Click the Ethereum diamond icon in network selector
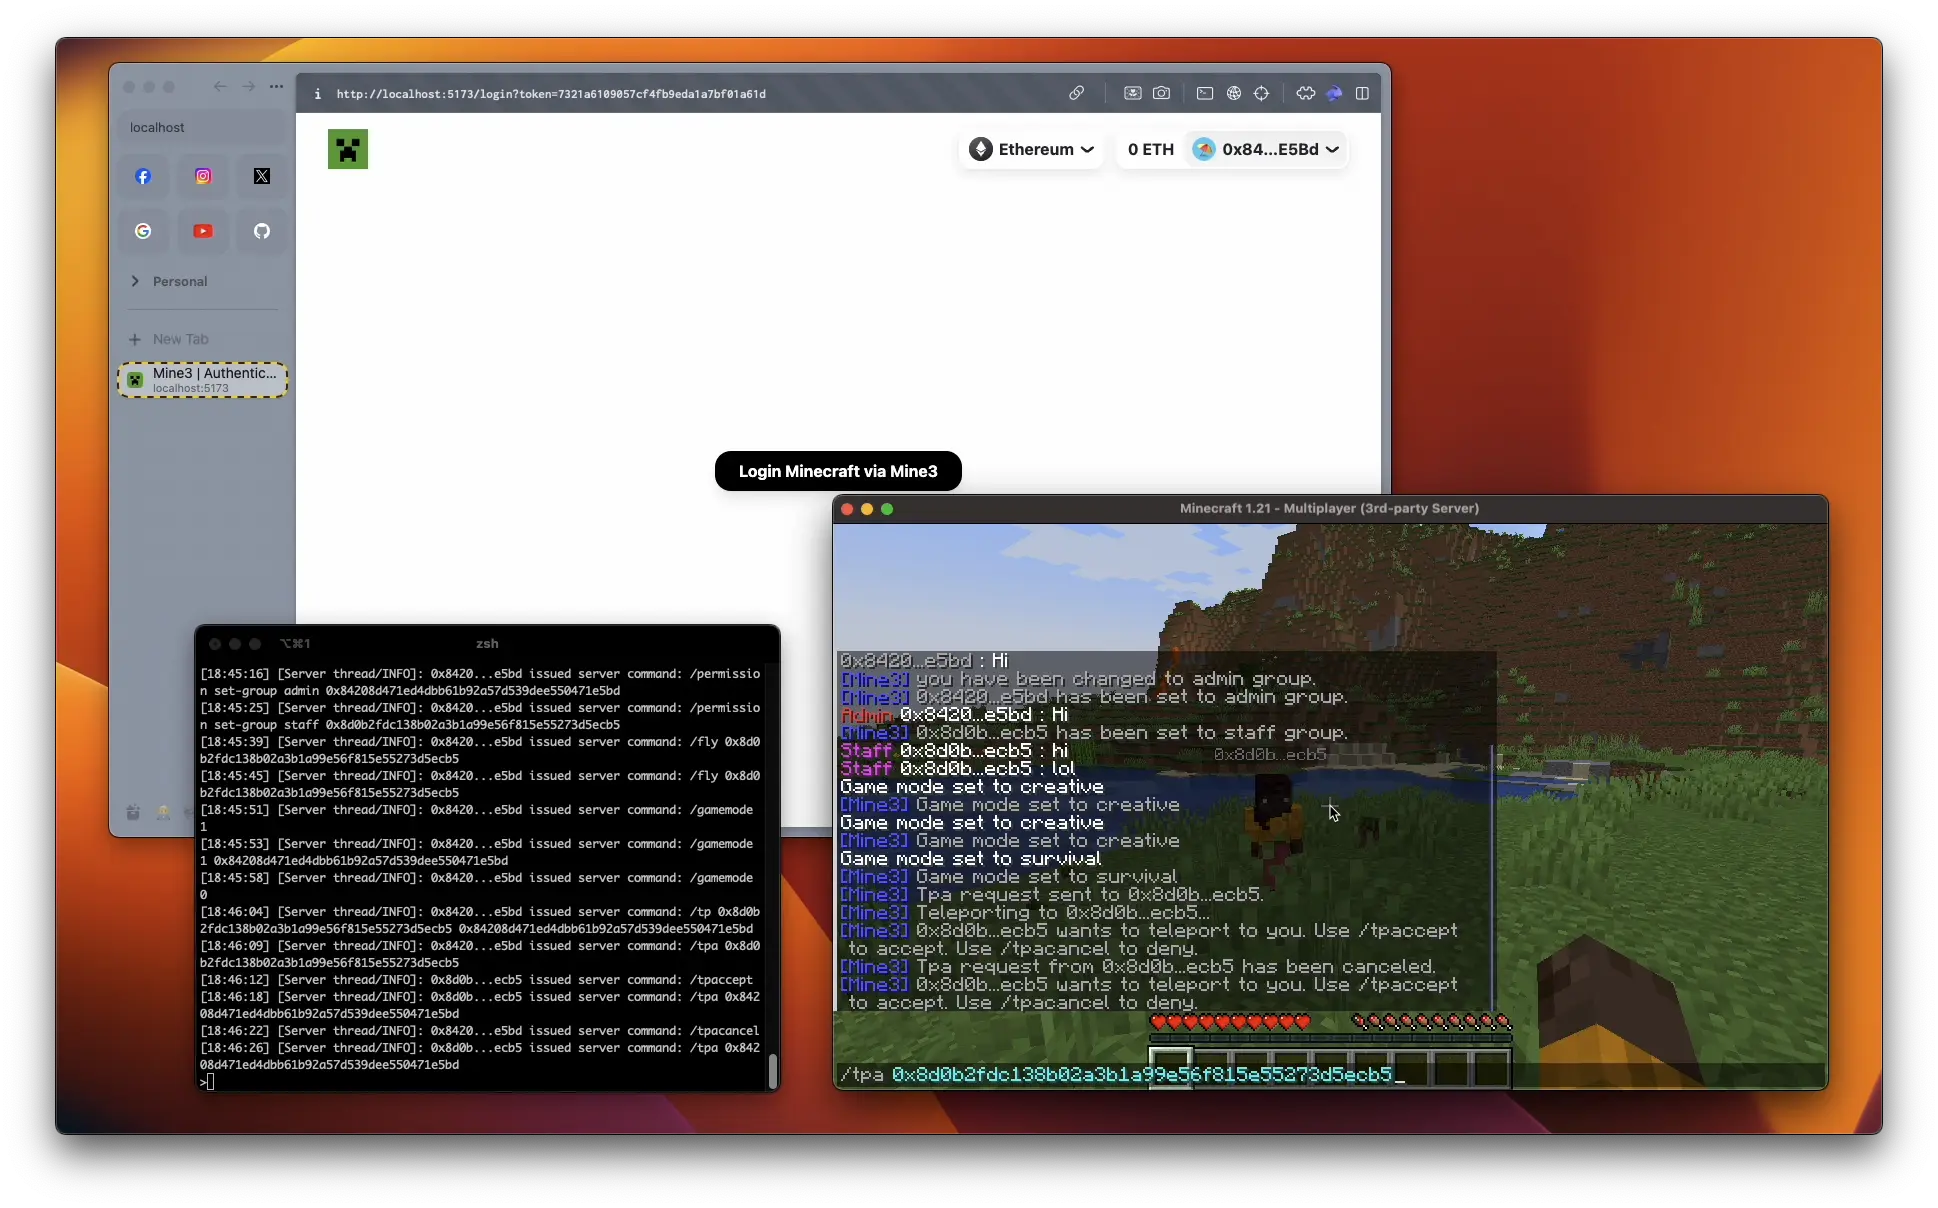1938x1208 pixels. [x=981, y=149]
